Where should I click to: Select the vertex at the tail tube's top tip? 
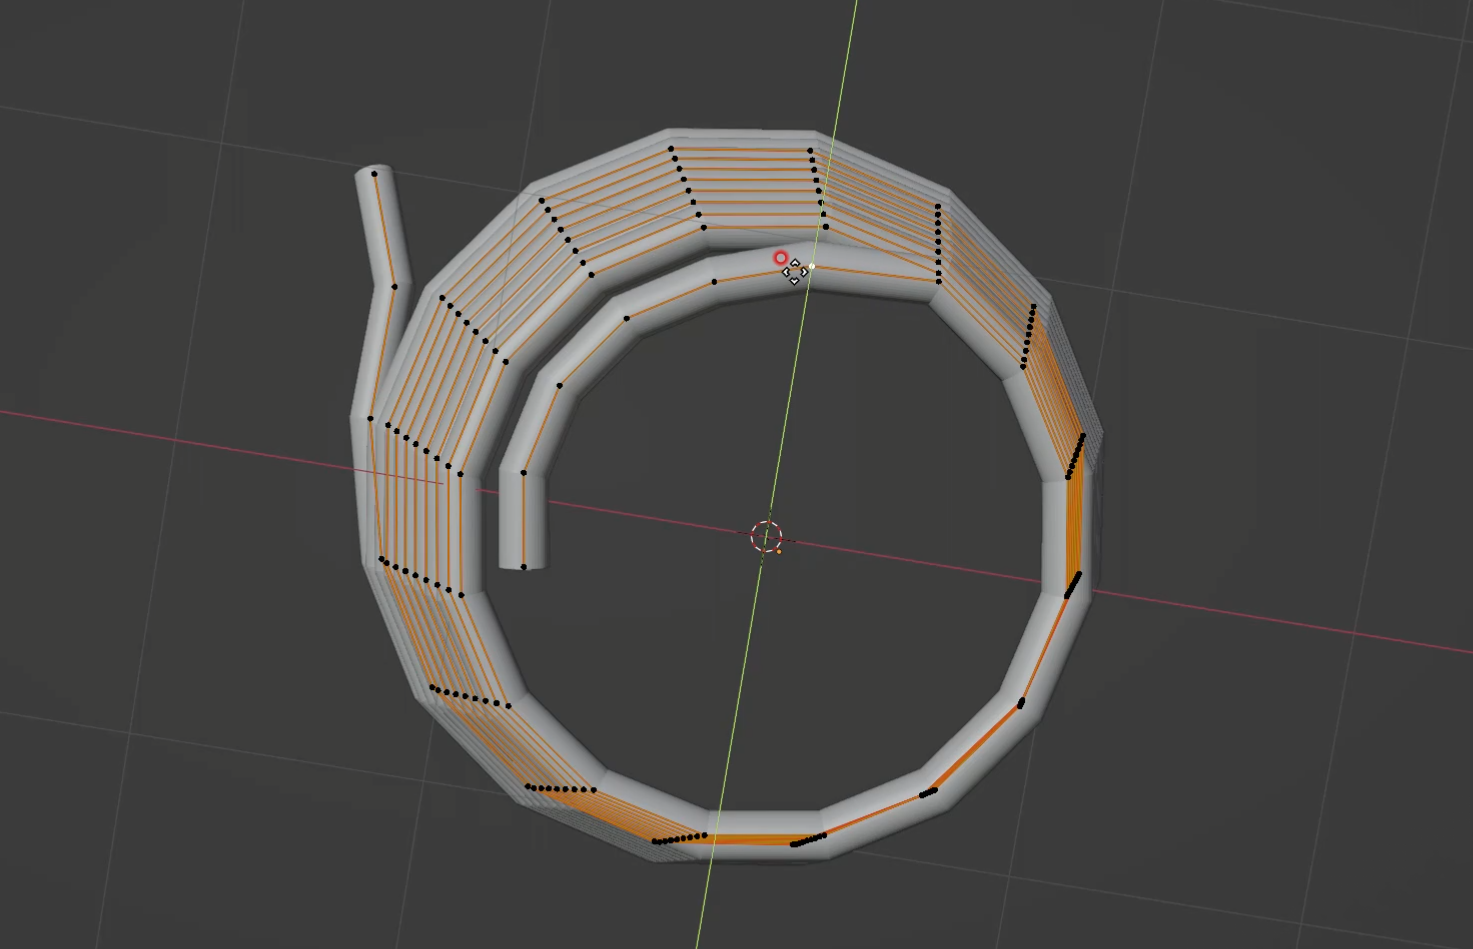coord(375,174)
